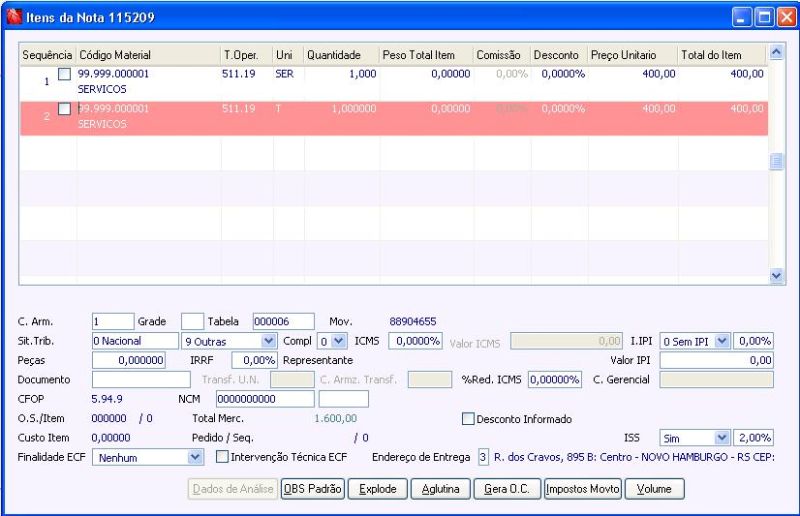Click quantity 1,000 in row 1
800x516 pixels.
(362, 74)
